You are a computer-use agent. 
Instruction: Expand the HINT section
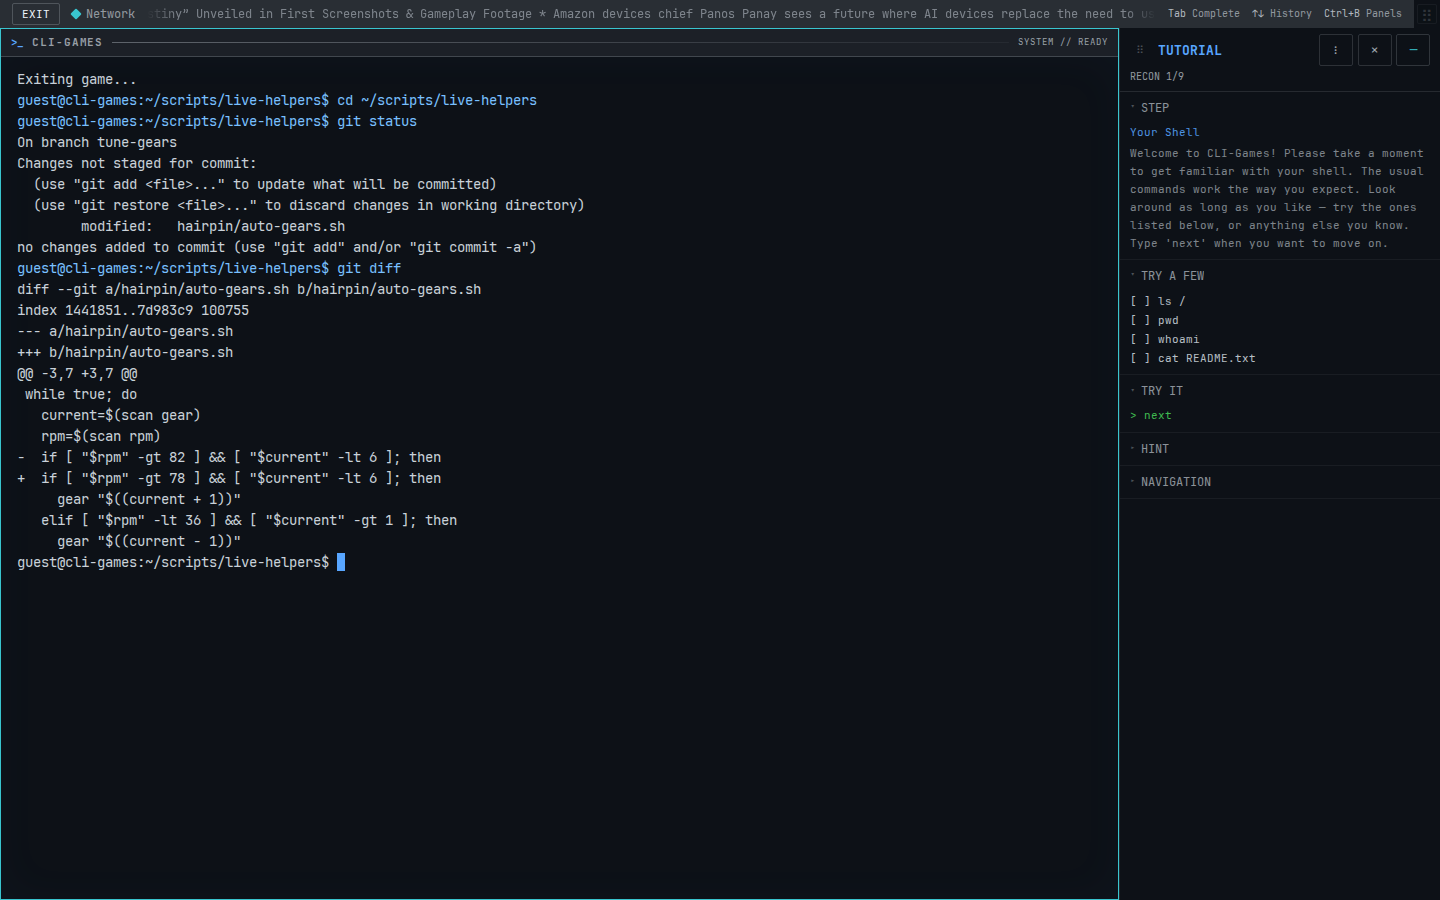pyautogui.click(x=1150, y=449)
